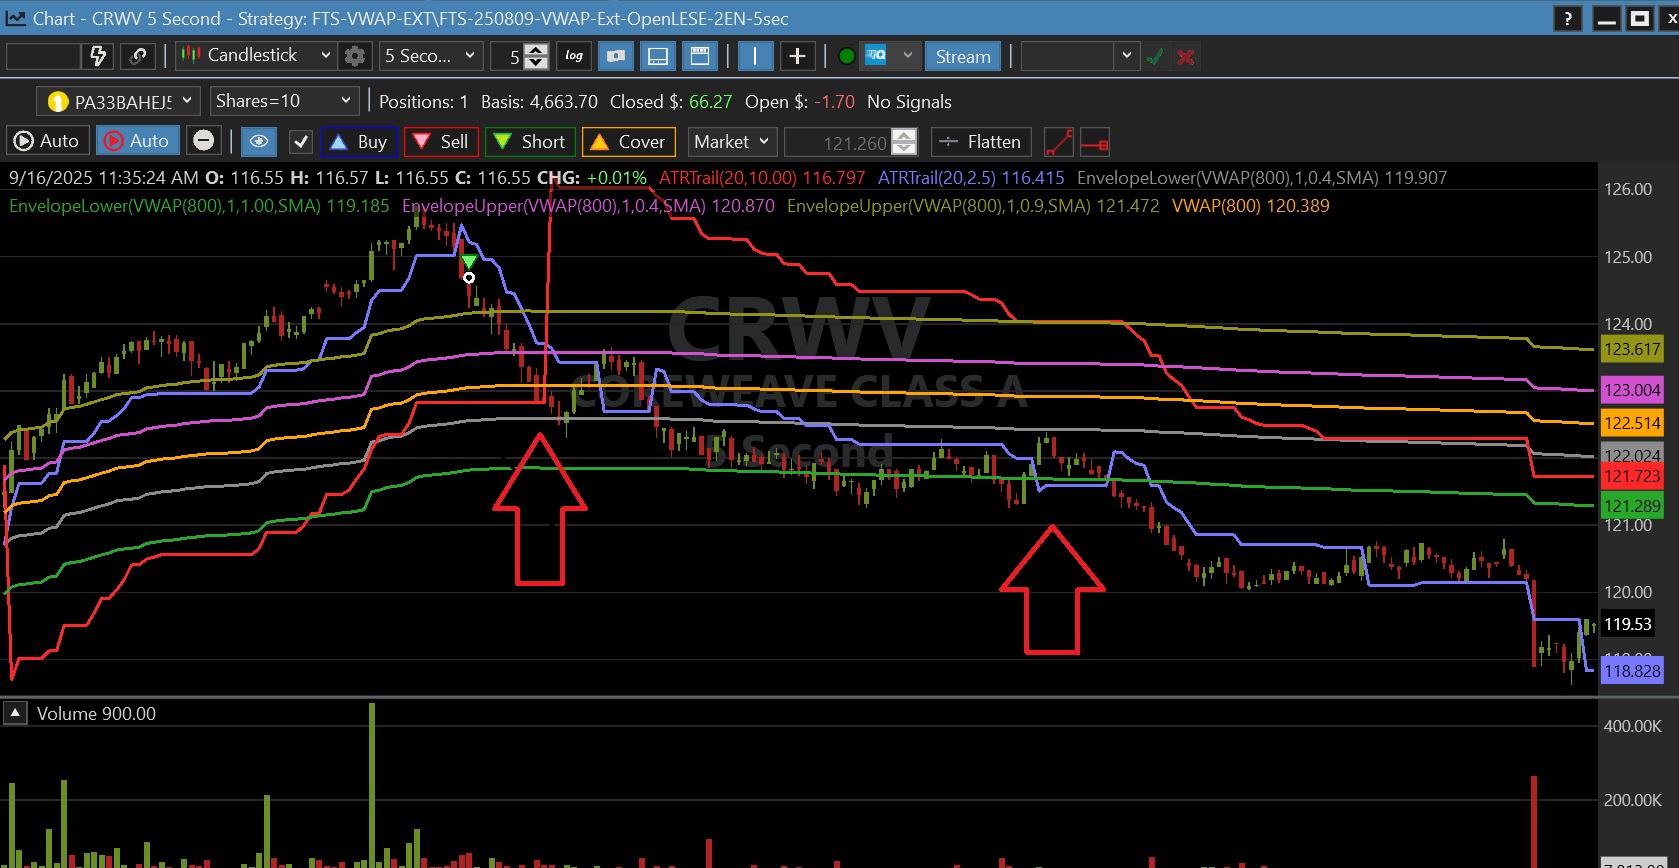Click the No Signals status text

click(x=909, y=102)
